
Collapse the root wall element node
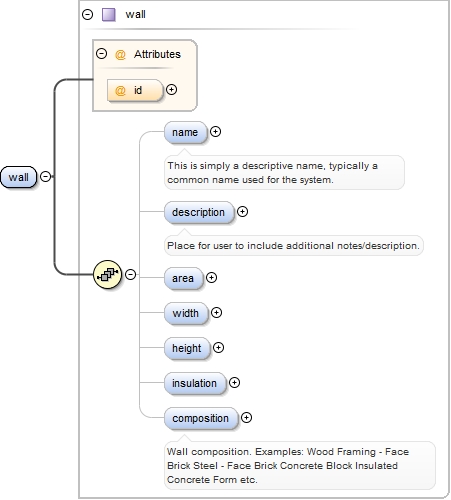coord(46,176)
